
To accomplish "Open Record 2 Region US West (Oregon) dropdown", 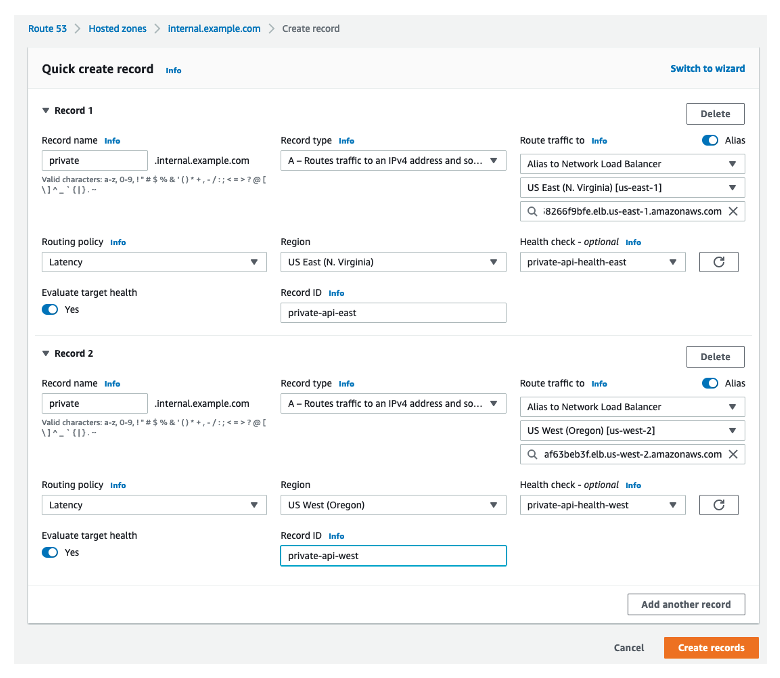I will pos(393,505).
